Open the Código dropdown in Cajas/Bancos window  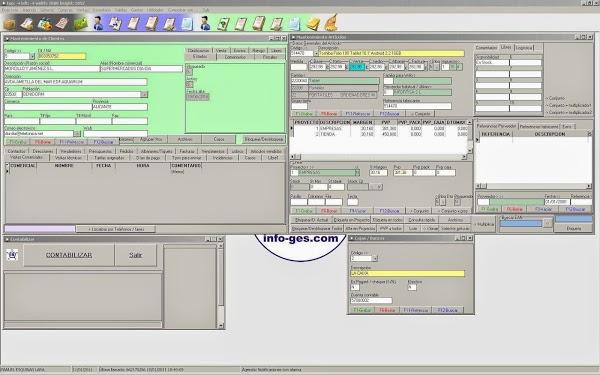[375, 259]
